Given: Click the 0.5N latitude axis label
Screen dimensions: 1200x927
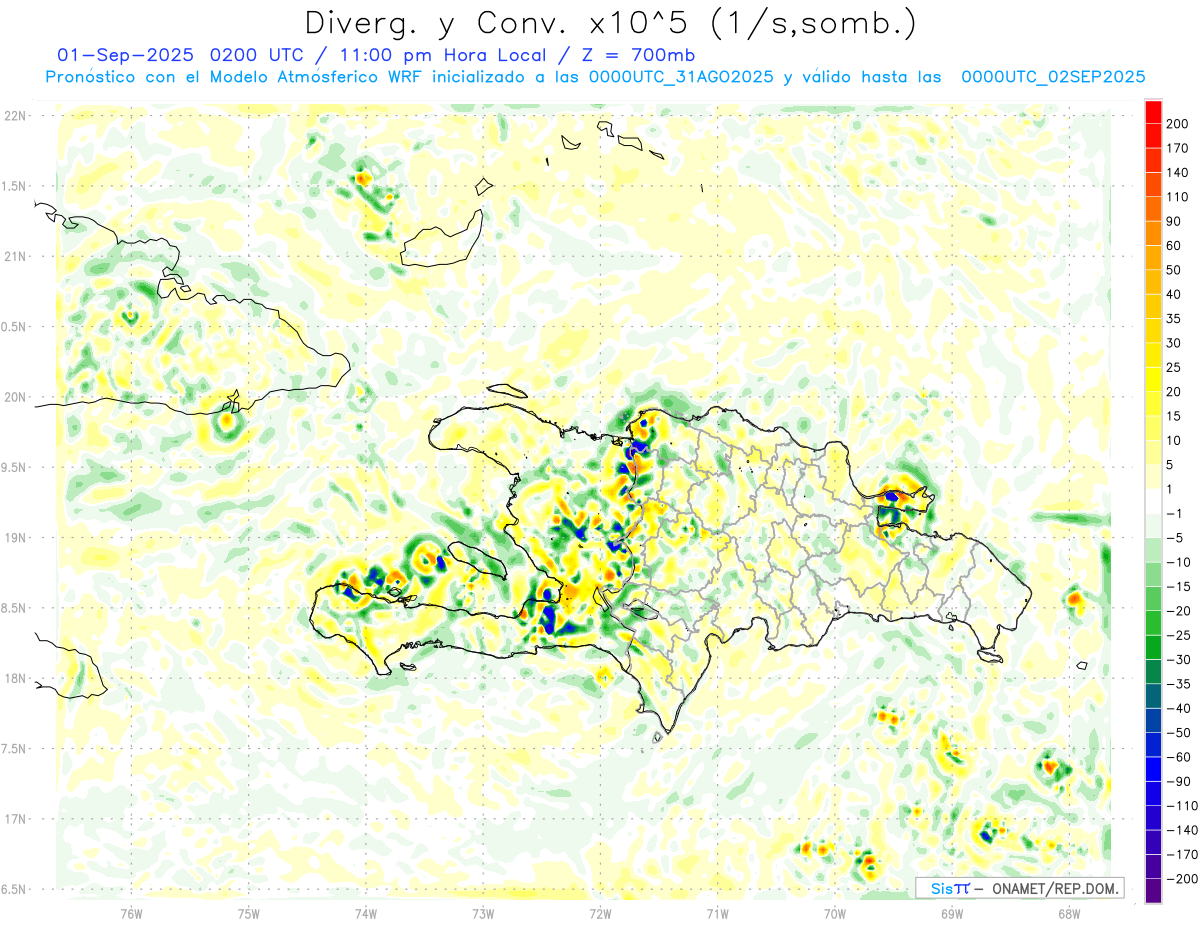Looking at the screenshot, I should [x=14, y=327].
